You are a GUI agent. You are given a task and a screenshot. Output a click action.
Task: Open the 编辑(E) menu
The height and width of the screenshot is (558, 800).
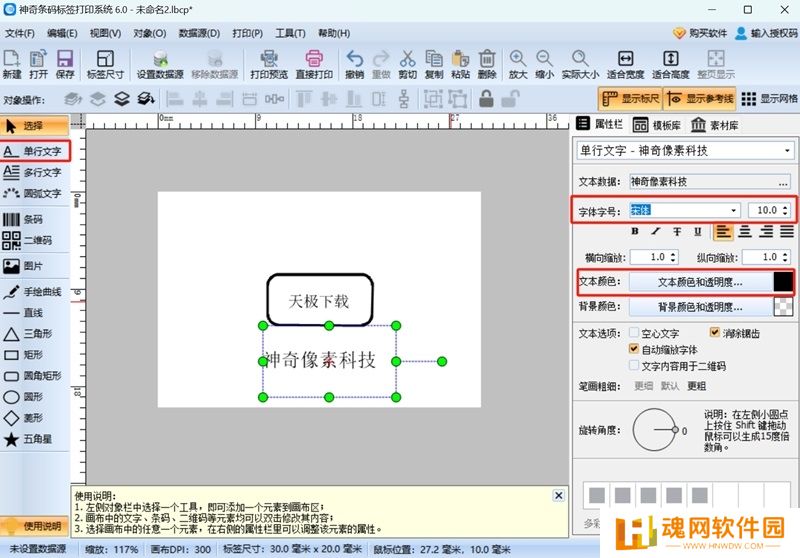tap(62, 33)
